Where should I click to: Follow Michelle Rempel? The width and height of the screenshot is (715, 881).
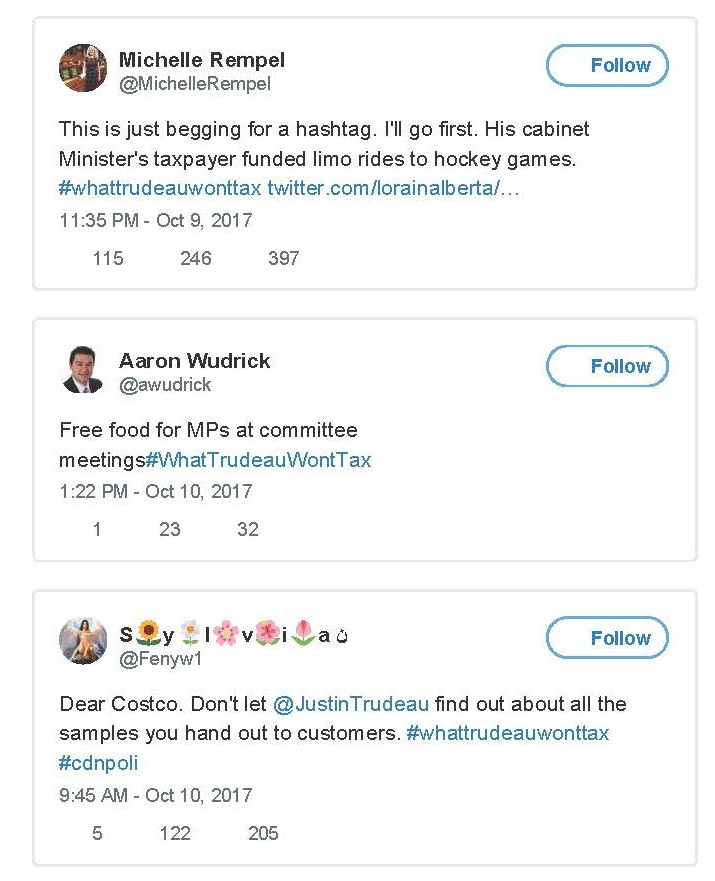tap(607, 65)
